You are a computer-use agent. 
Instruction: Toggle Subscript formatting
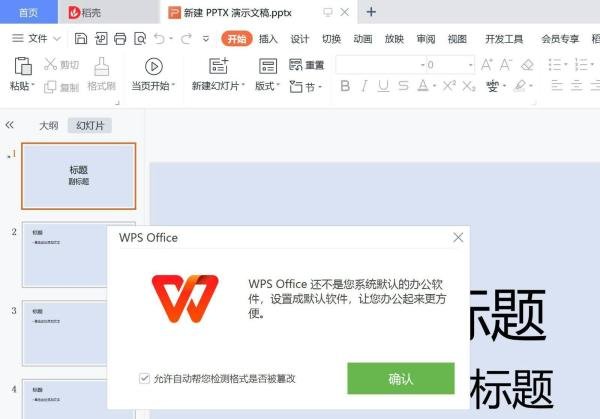click(469, 86)
